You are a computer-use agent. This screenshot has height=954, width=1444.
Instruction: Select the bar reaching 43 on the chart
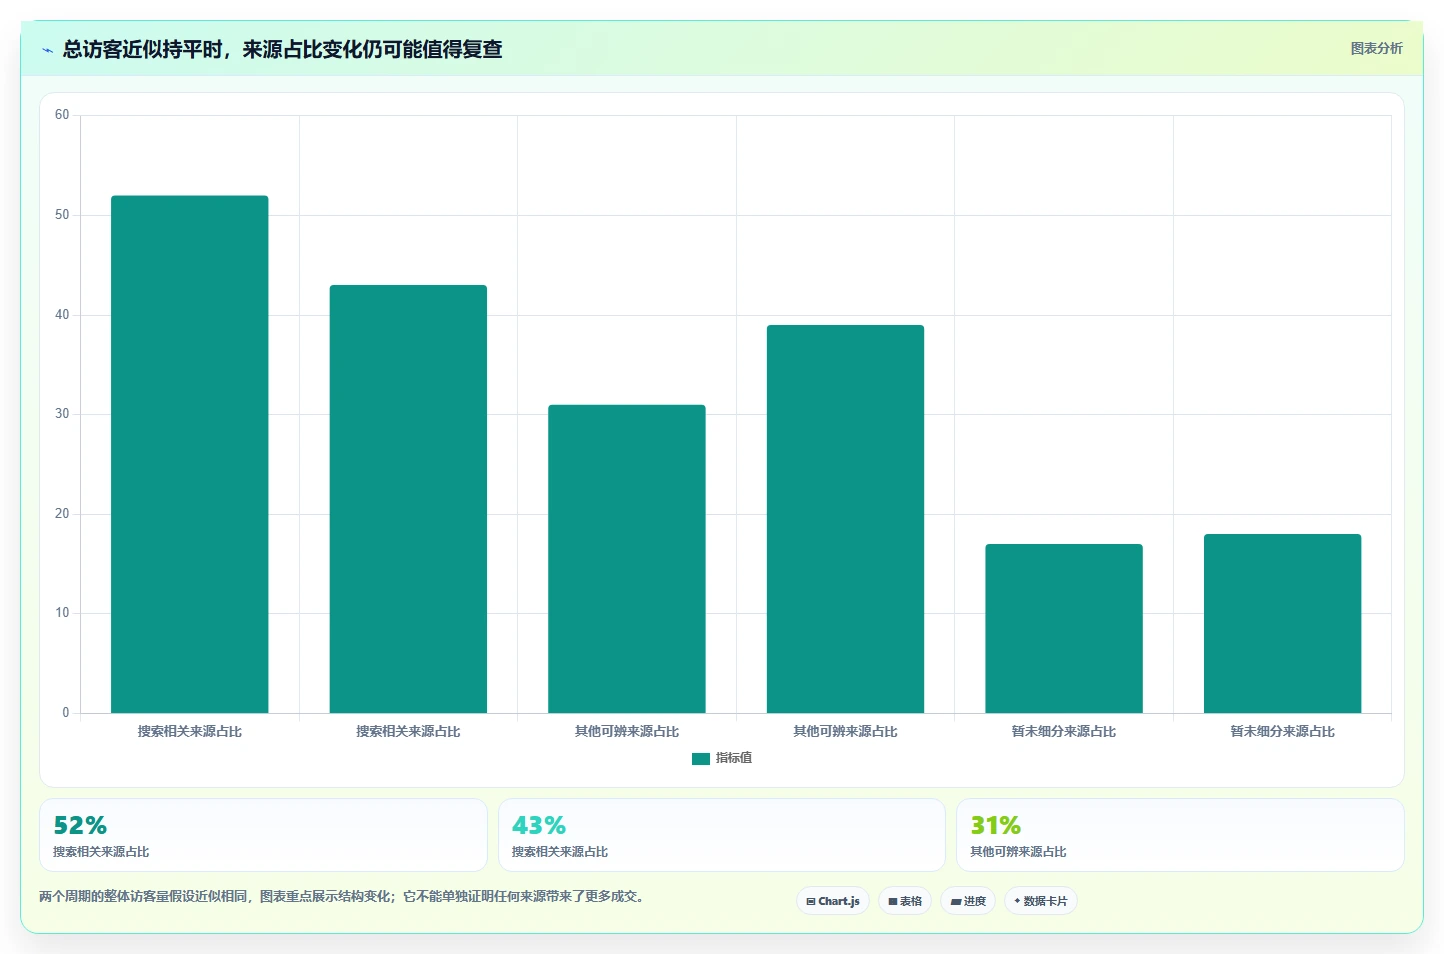click(x=408, y=499)
